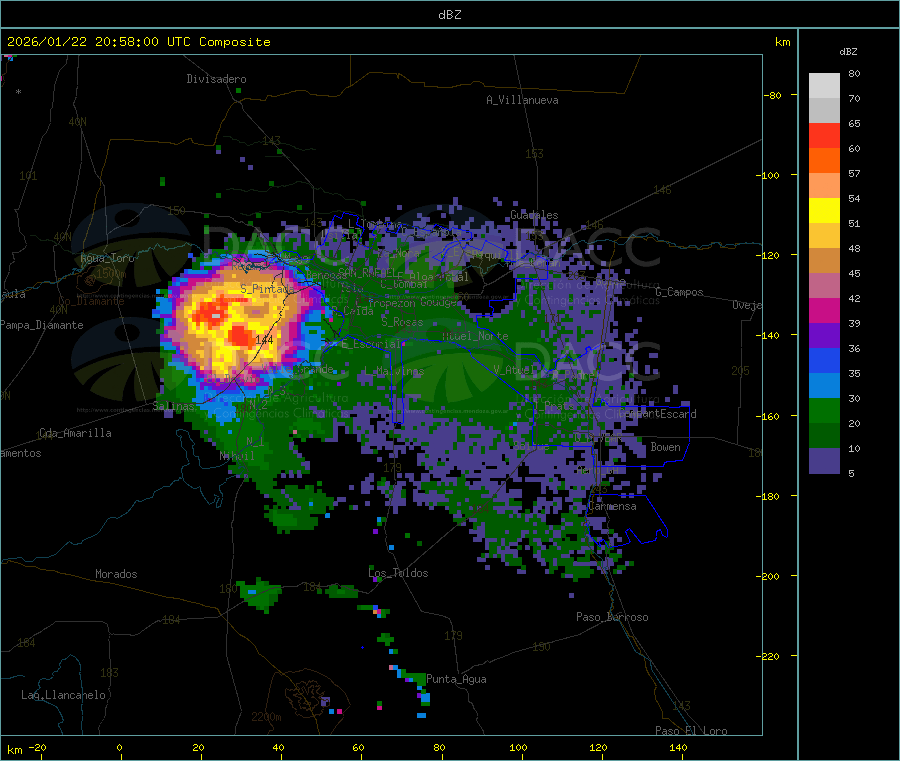Click the timestamp 2026/01/22 20:58:00 UTC Composite

point(138,42)
